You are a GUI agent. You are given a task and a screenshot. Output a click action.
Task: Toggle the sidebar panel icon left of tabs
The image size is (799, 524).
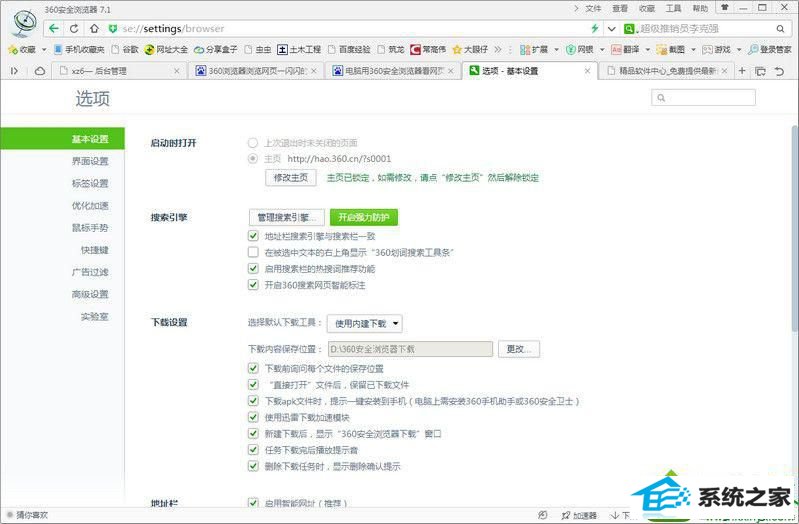14,71
